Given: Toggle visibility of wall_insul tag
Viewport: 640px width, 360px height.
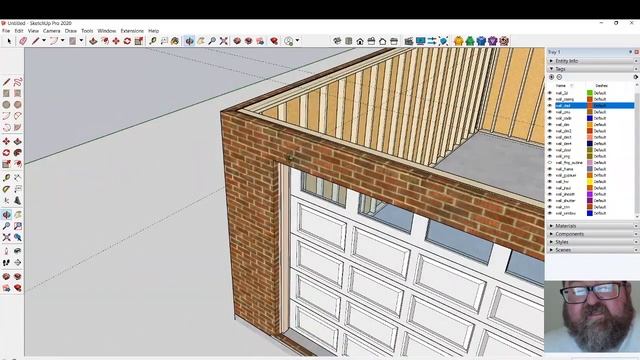Looking at the screenshot, I should point(550,188).
